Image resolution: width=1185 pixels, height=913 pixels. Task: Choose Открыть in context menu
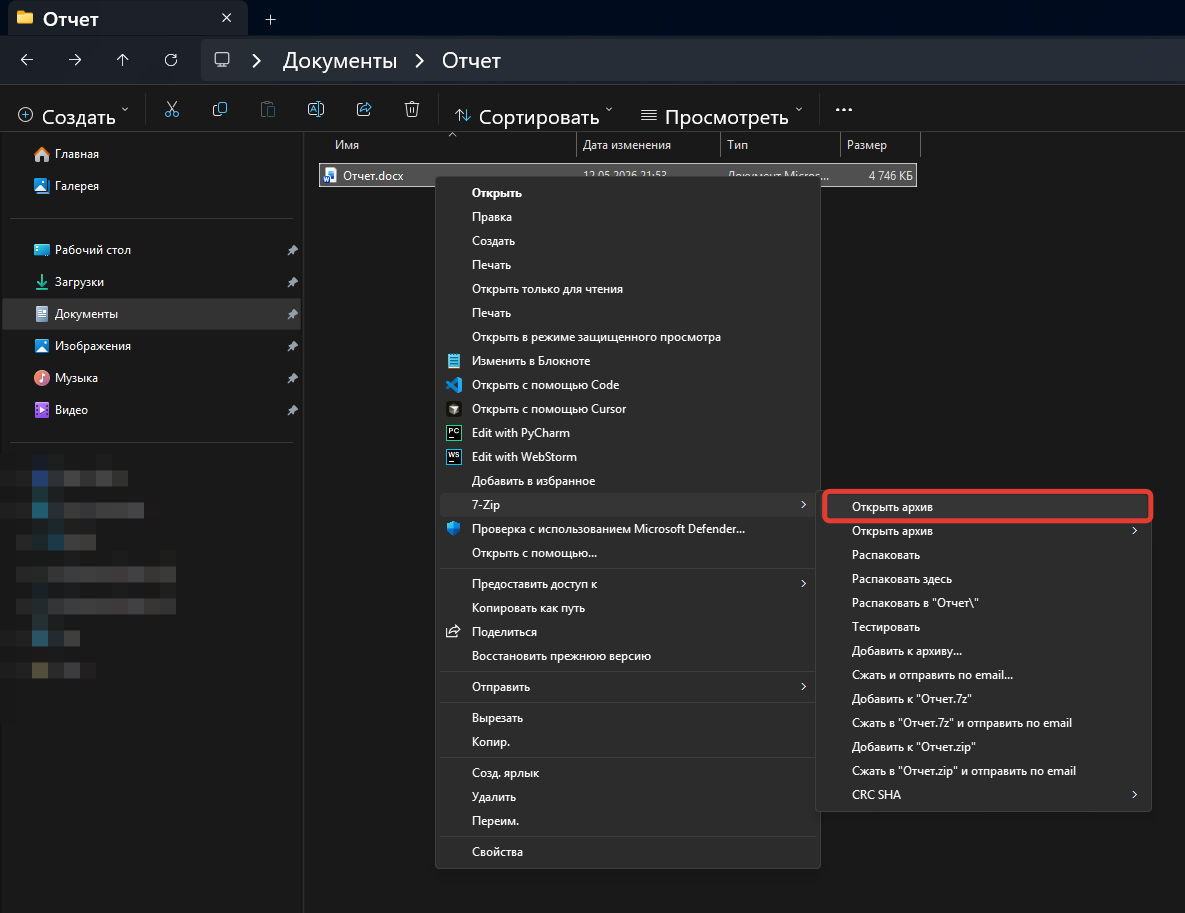coord(627,193)
